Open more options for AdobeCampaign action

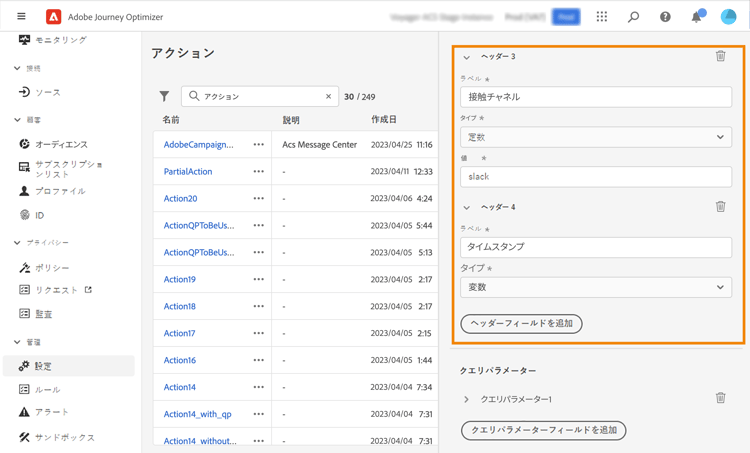259,144
